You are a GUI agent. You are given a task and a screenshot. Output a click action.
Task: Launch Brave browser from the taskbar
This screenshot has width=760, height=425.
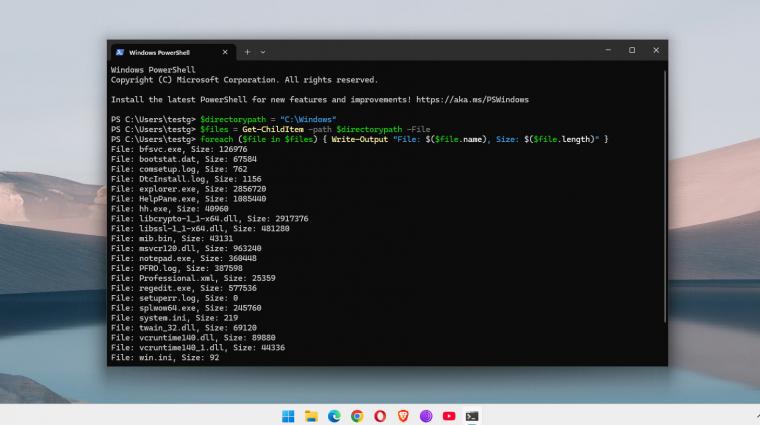tap(403, 416)
